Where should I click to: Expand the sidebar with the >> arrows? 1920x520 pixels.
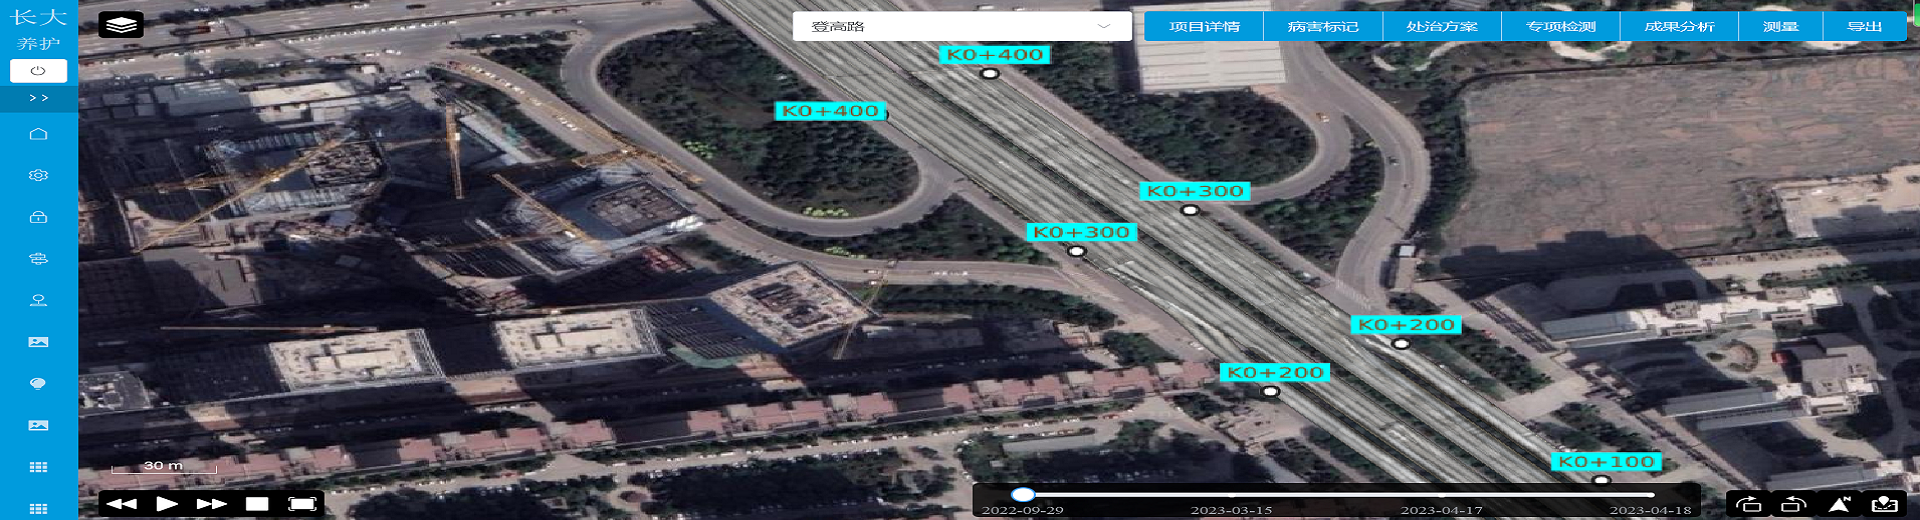(x=38, y=98)
